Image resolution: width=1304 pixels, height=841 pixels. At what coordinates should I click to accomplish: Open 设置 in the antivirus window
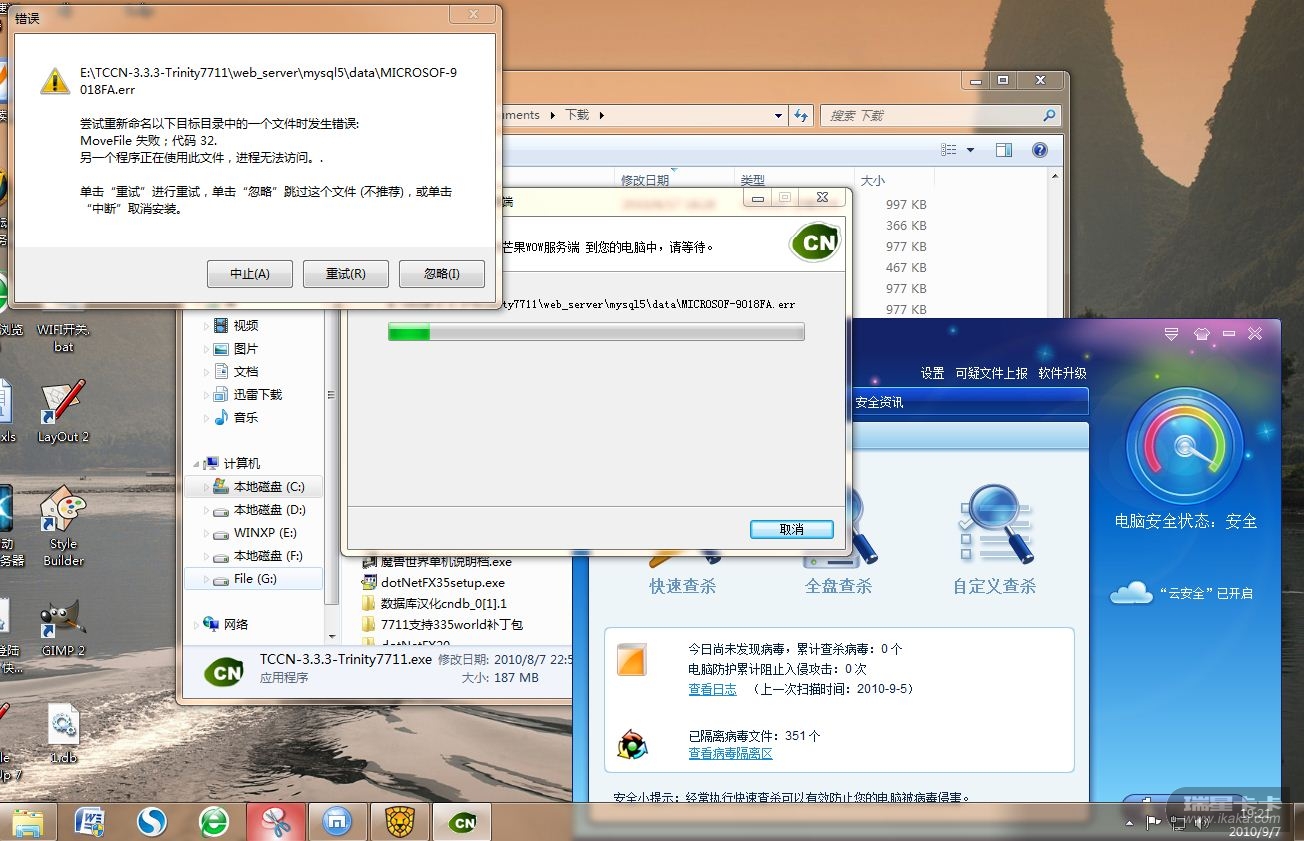pos(933,373)
